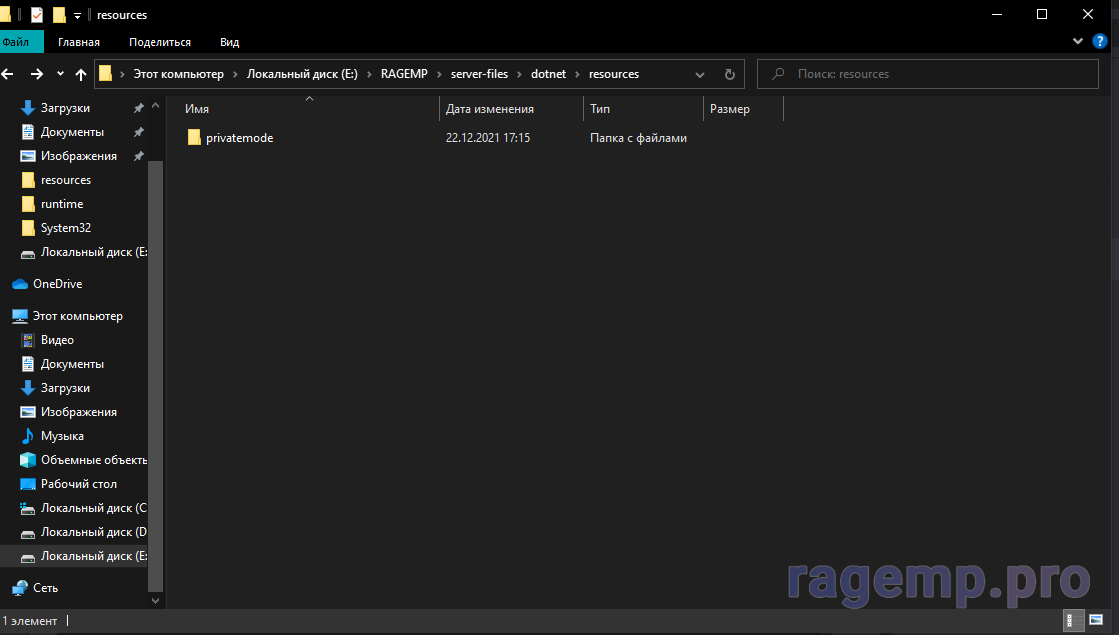This screenshot has width=1119, height=635.
Task: Click the Forward navigation arrow
Action: (x=36, y=74)
